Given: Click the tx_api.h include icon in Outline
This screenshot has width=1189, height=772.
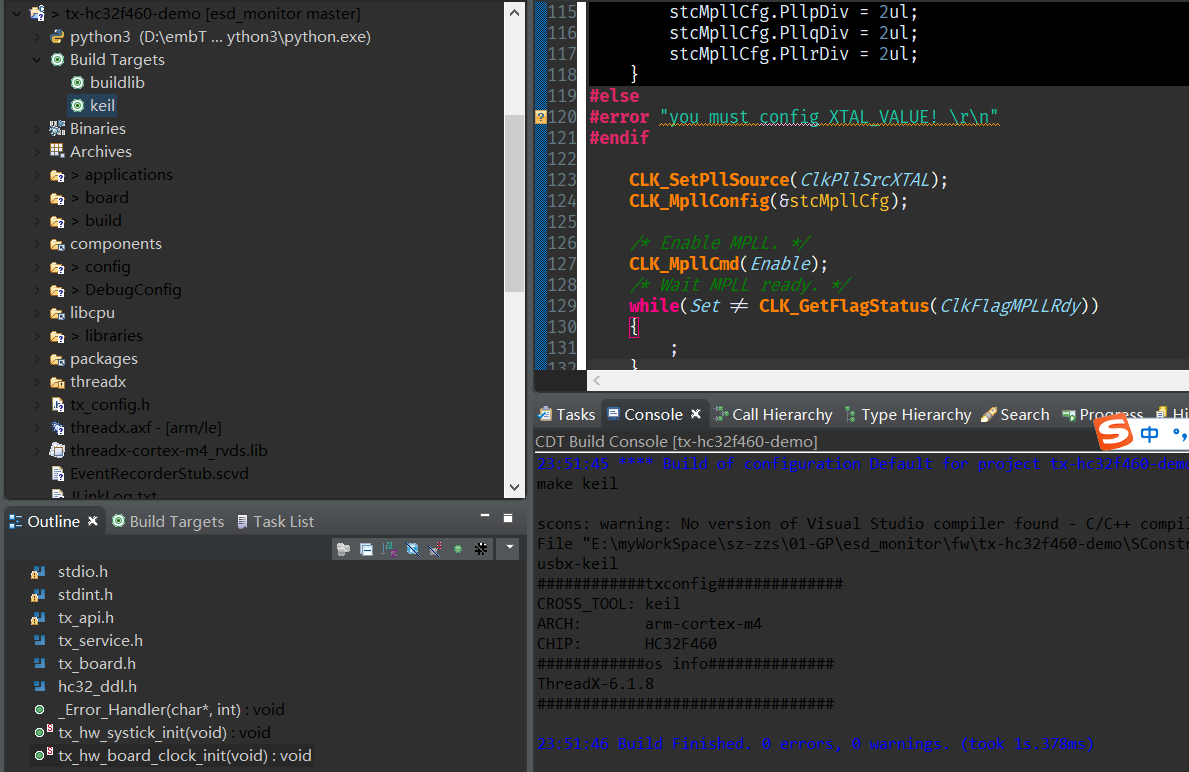Looking at the screenshot, I should pos(39,618).
